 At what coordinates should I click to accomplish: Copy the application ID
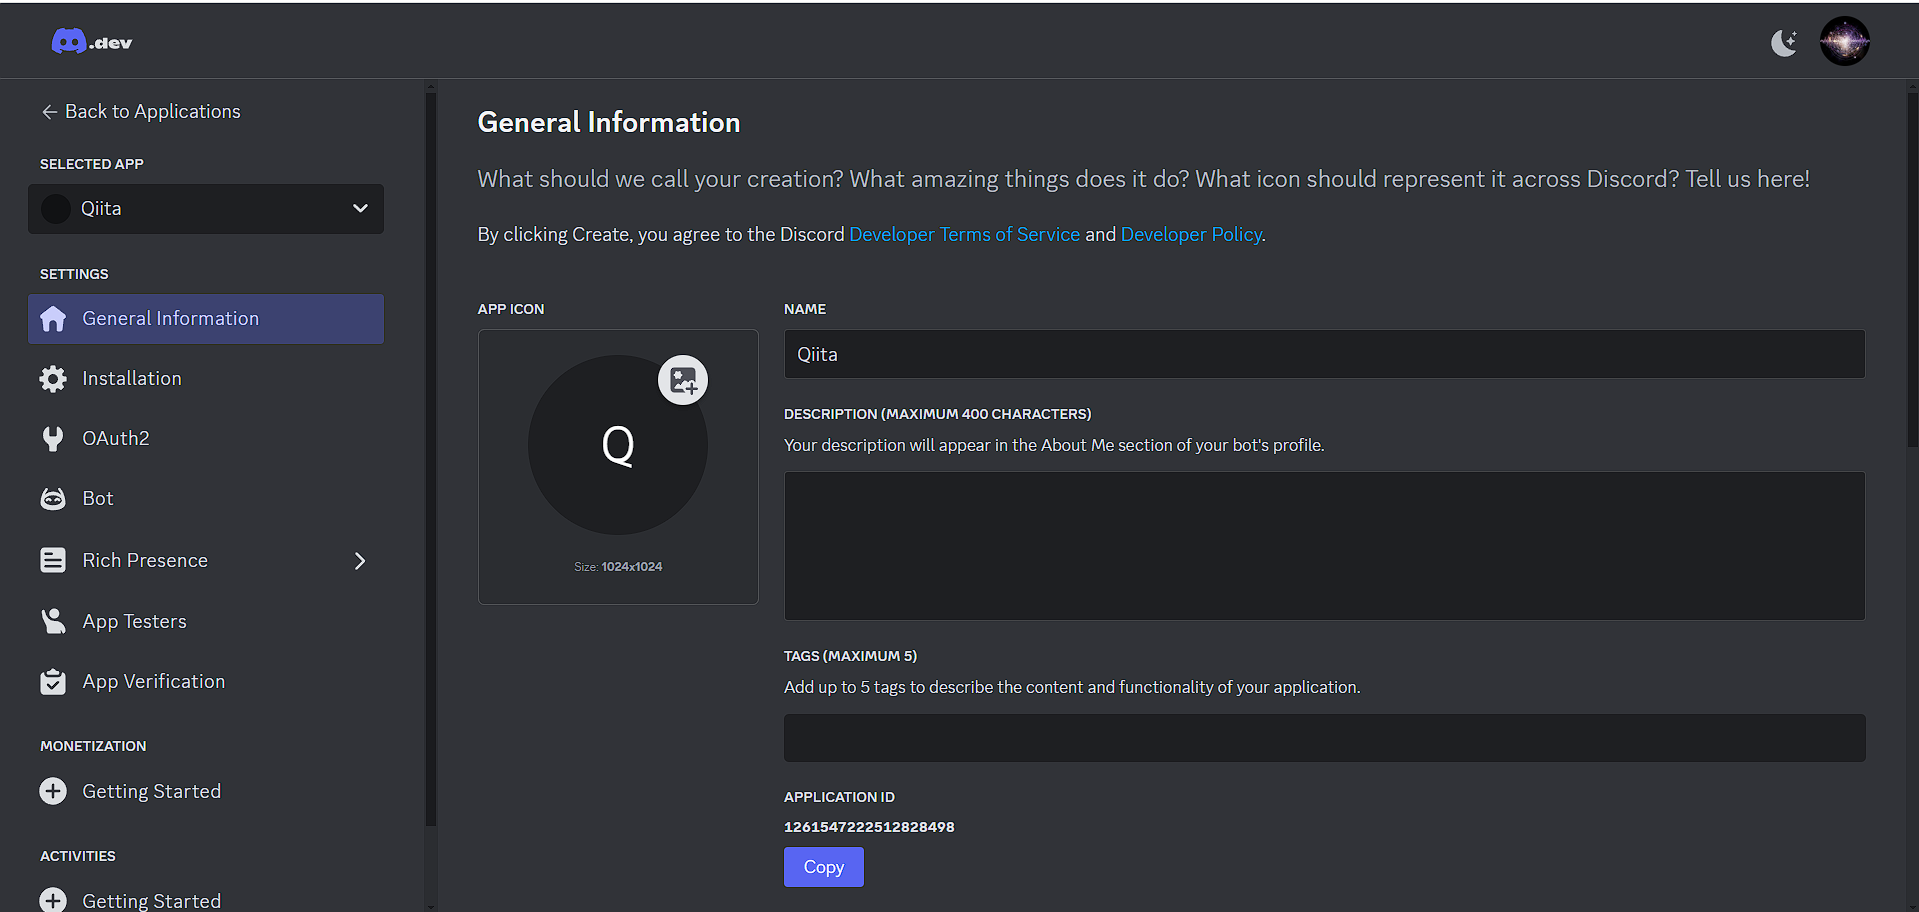[824, 867]
